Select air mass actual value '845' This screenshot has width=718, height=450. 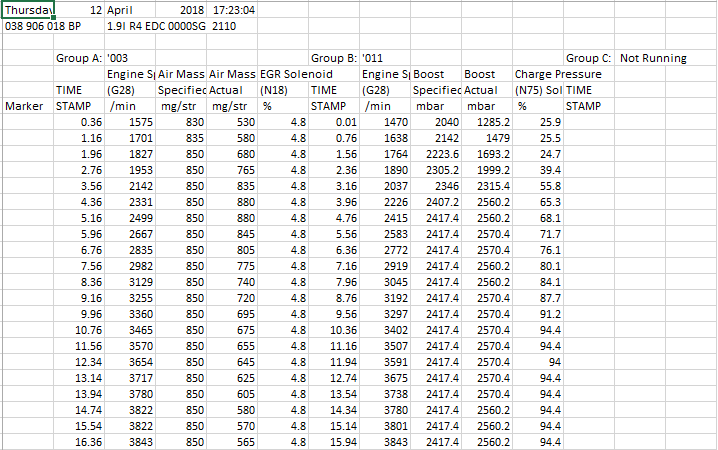[232, 234]
